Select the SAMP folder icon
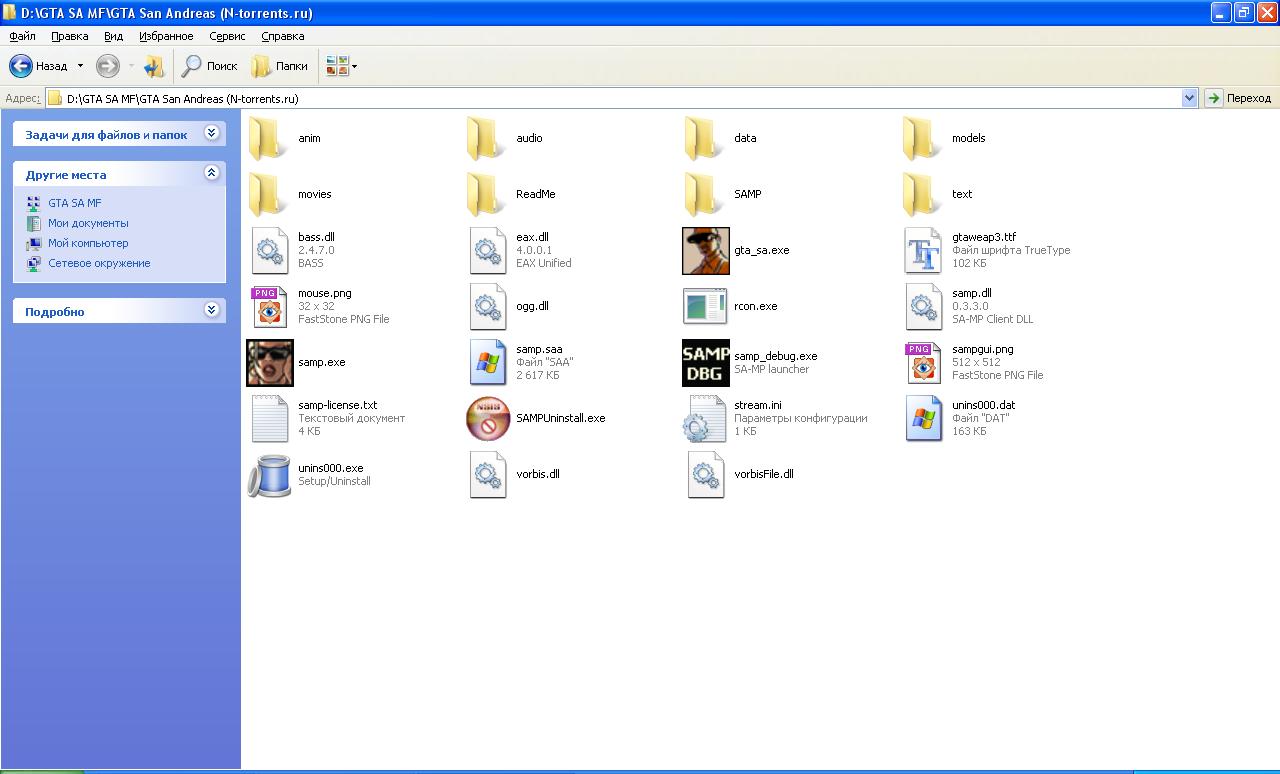This screenshot has height=774, width=1280. pyautogui.click(x=705, y=194)
